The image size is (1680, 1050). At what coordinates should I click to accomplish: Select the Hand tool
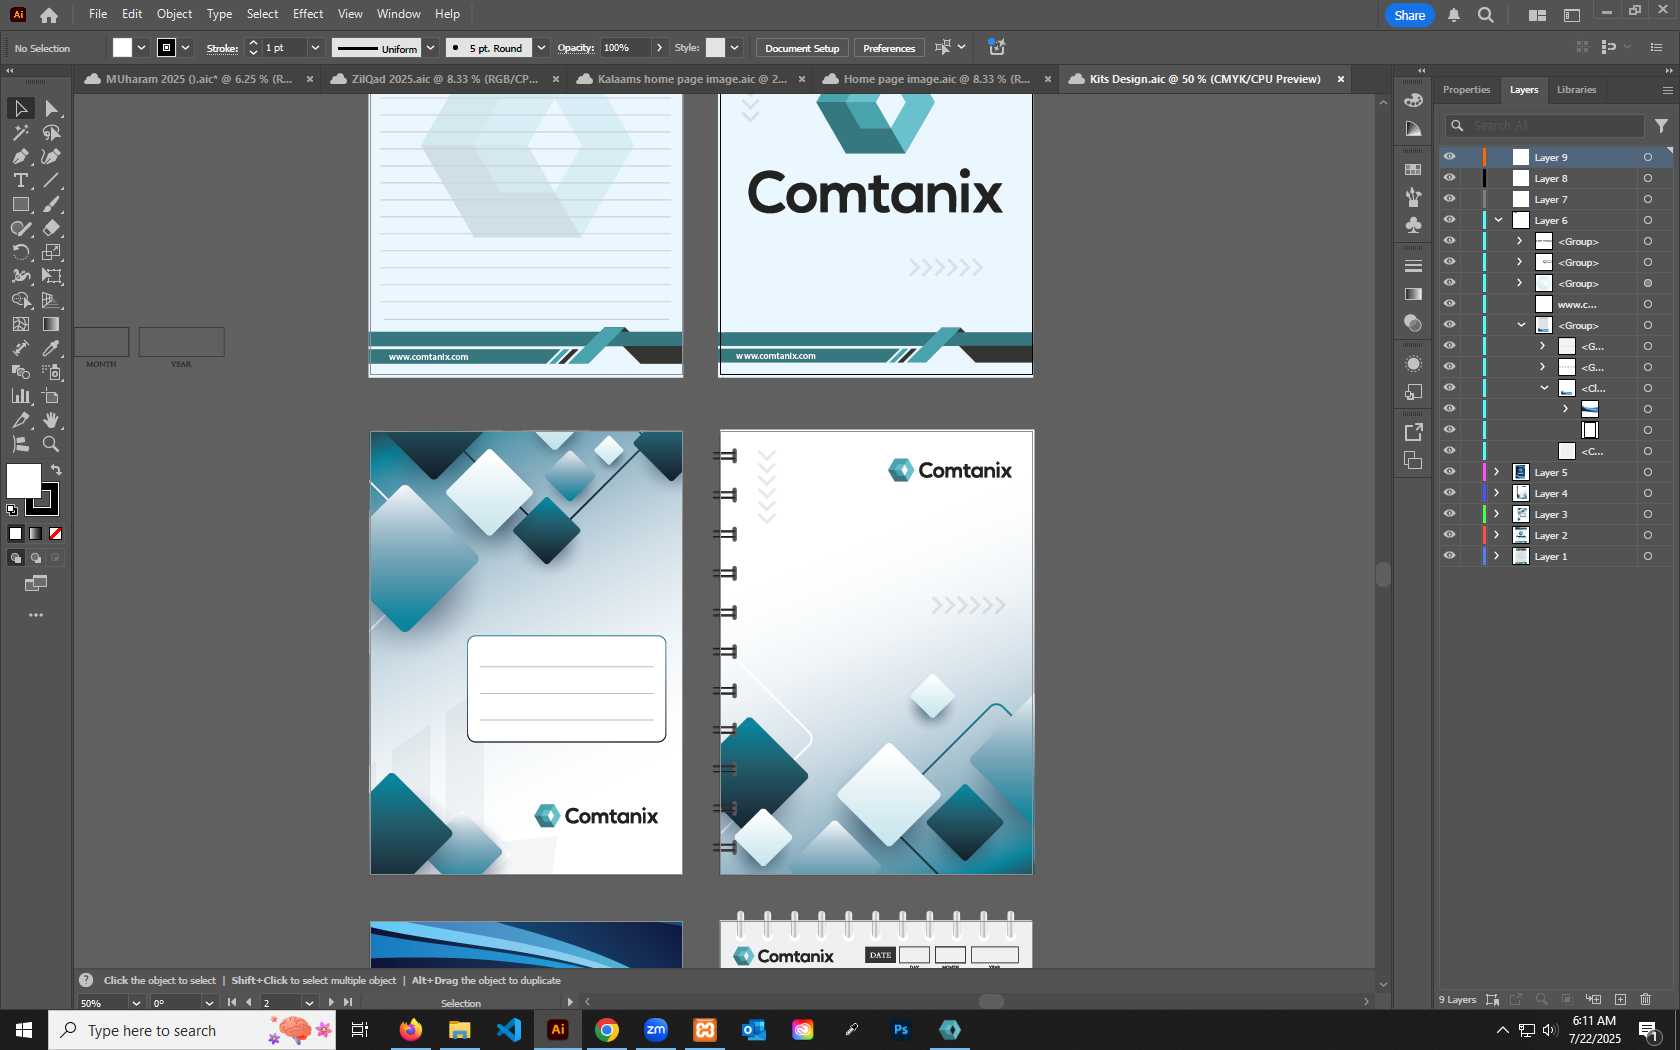click(52, 420)
